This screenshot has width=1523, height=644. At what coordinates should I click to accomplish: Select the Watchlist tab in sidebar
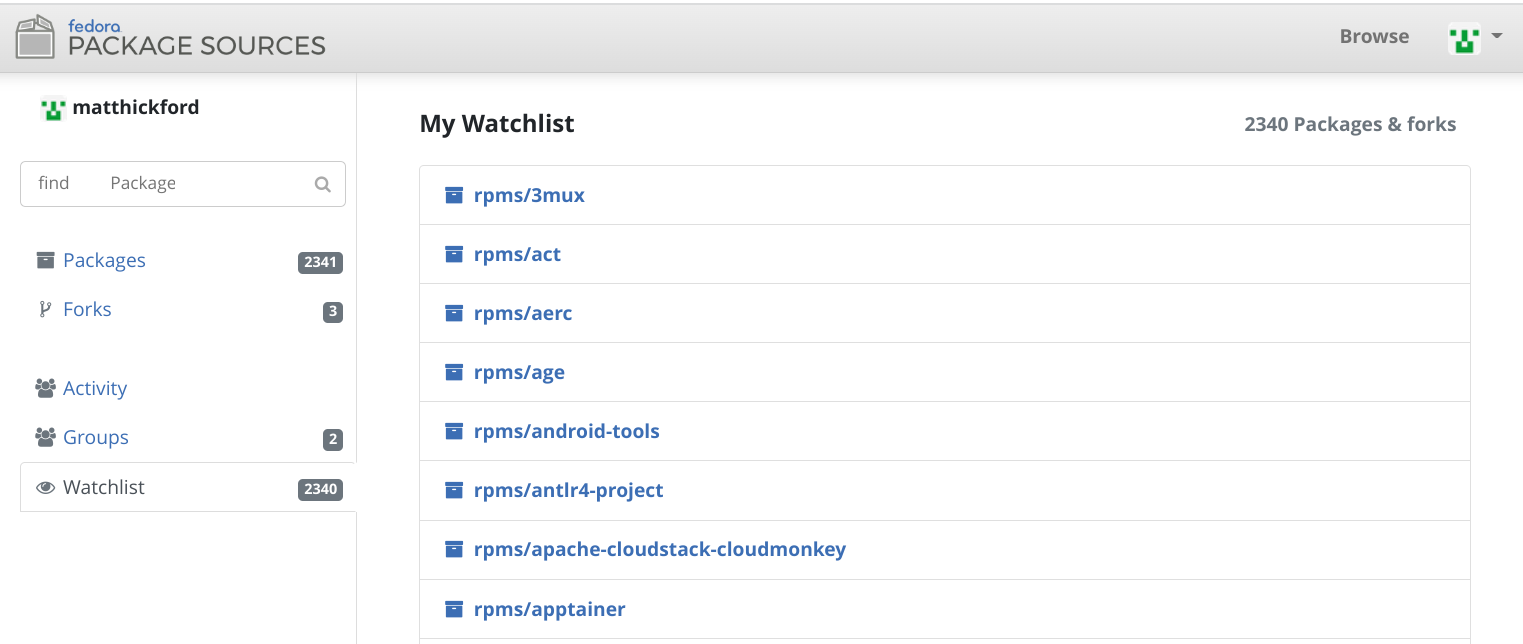coord(188,487)
